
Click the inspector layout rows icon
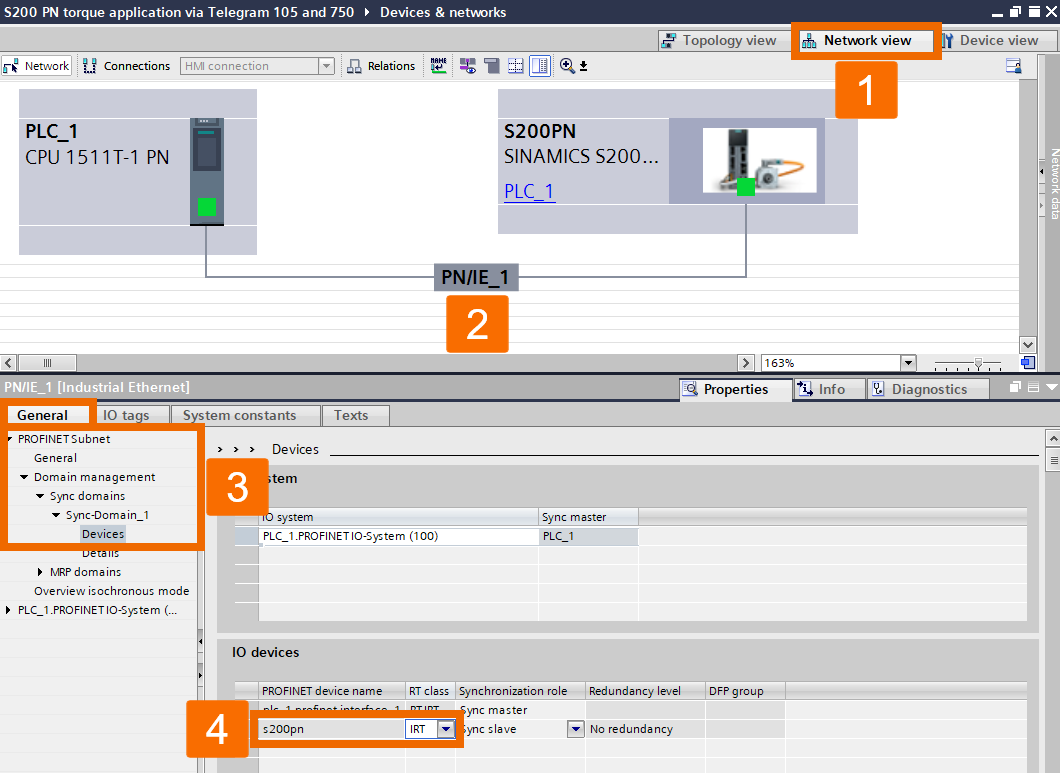(1033, 388)
